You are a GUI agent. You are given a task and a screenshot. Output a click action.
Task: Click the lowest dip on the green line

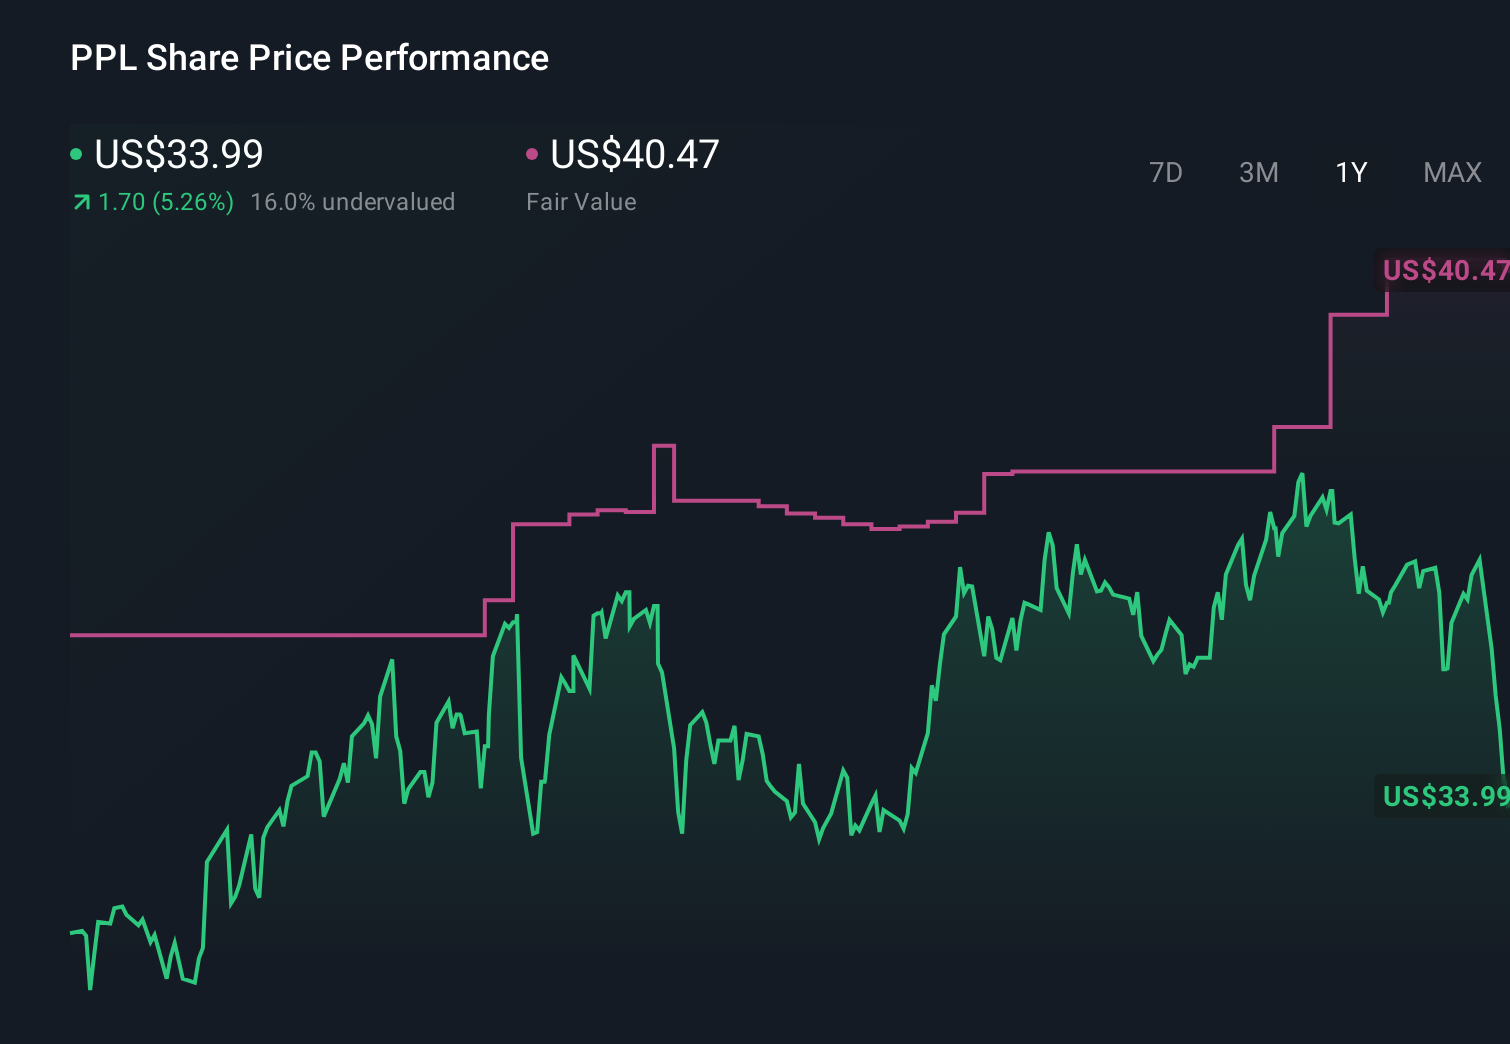coord(90,990)
